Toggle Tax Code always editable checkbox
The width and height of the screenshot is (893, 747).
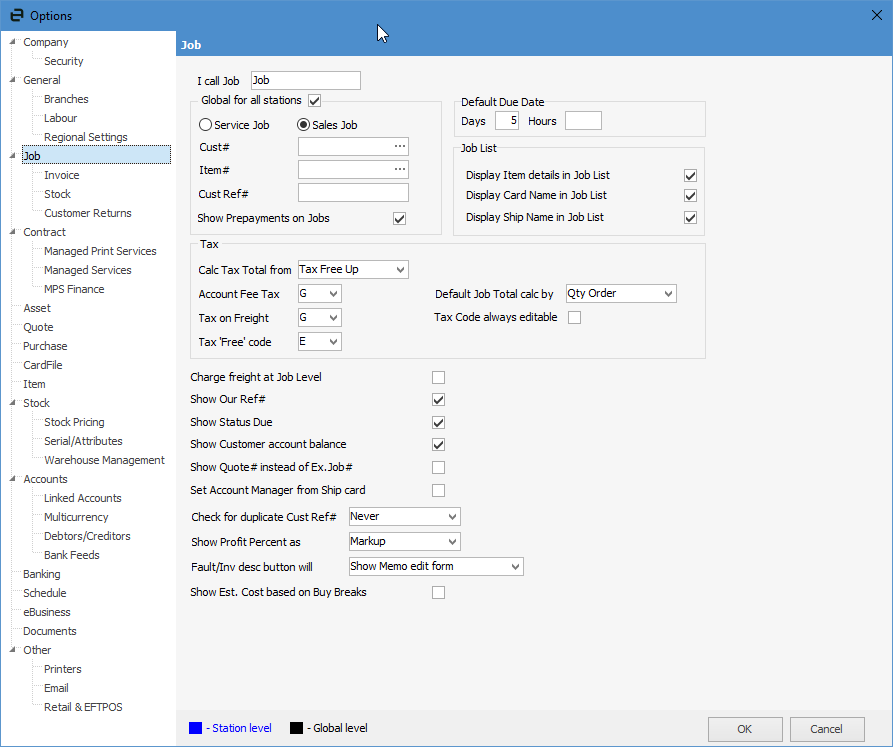tap(575, 318)
